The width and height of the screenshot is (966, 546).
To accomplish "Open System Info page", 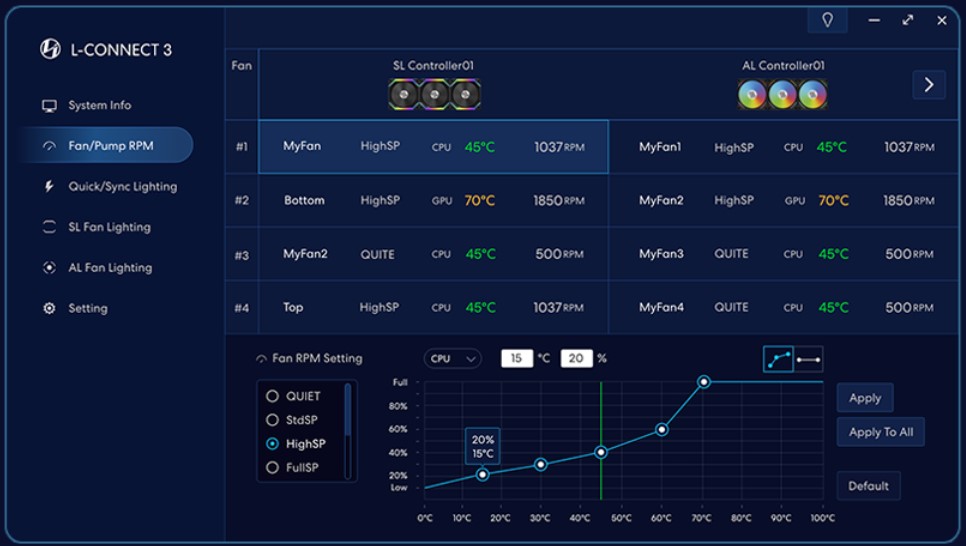I will pos(100,105).
